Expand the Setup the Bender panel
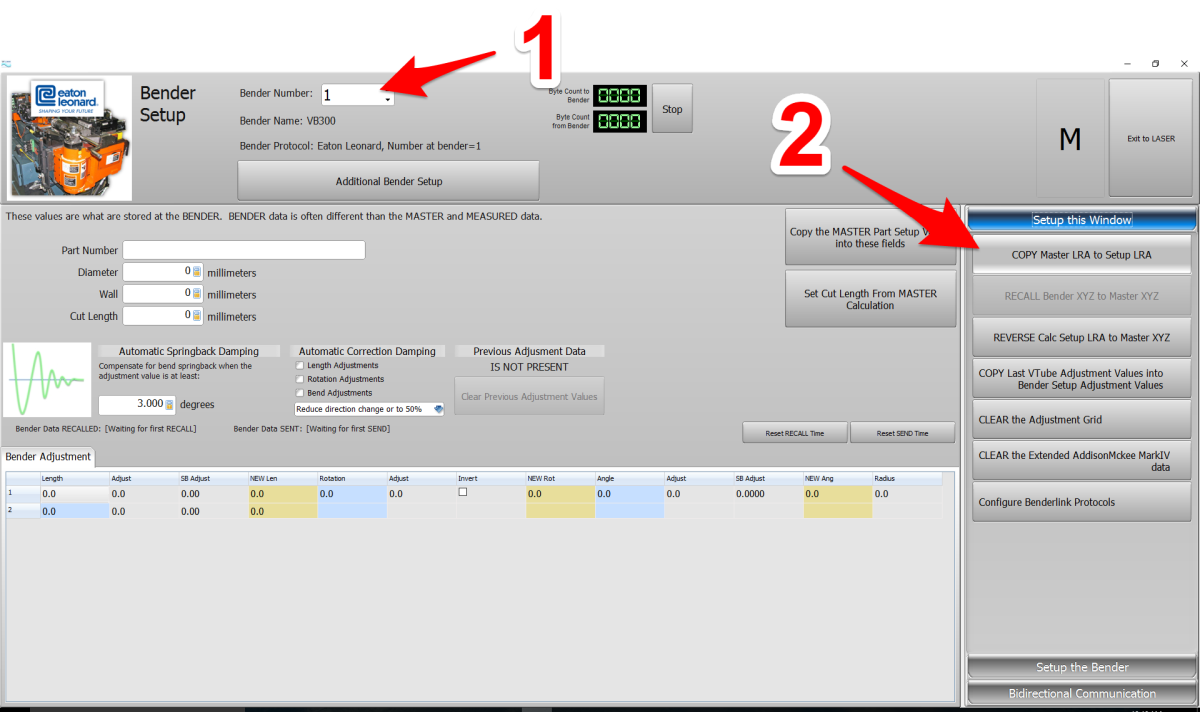The width and height of the screenshot is (1200, 712). (1081, 667)
